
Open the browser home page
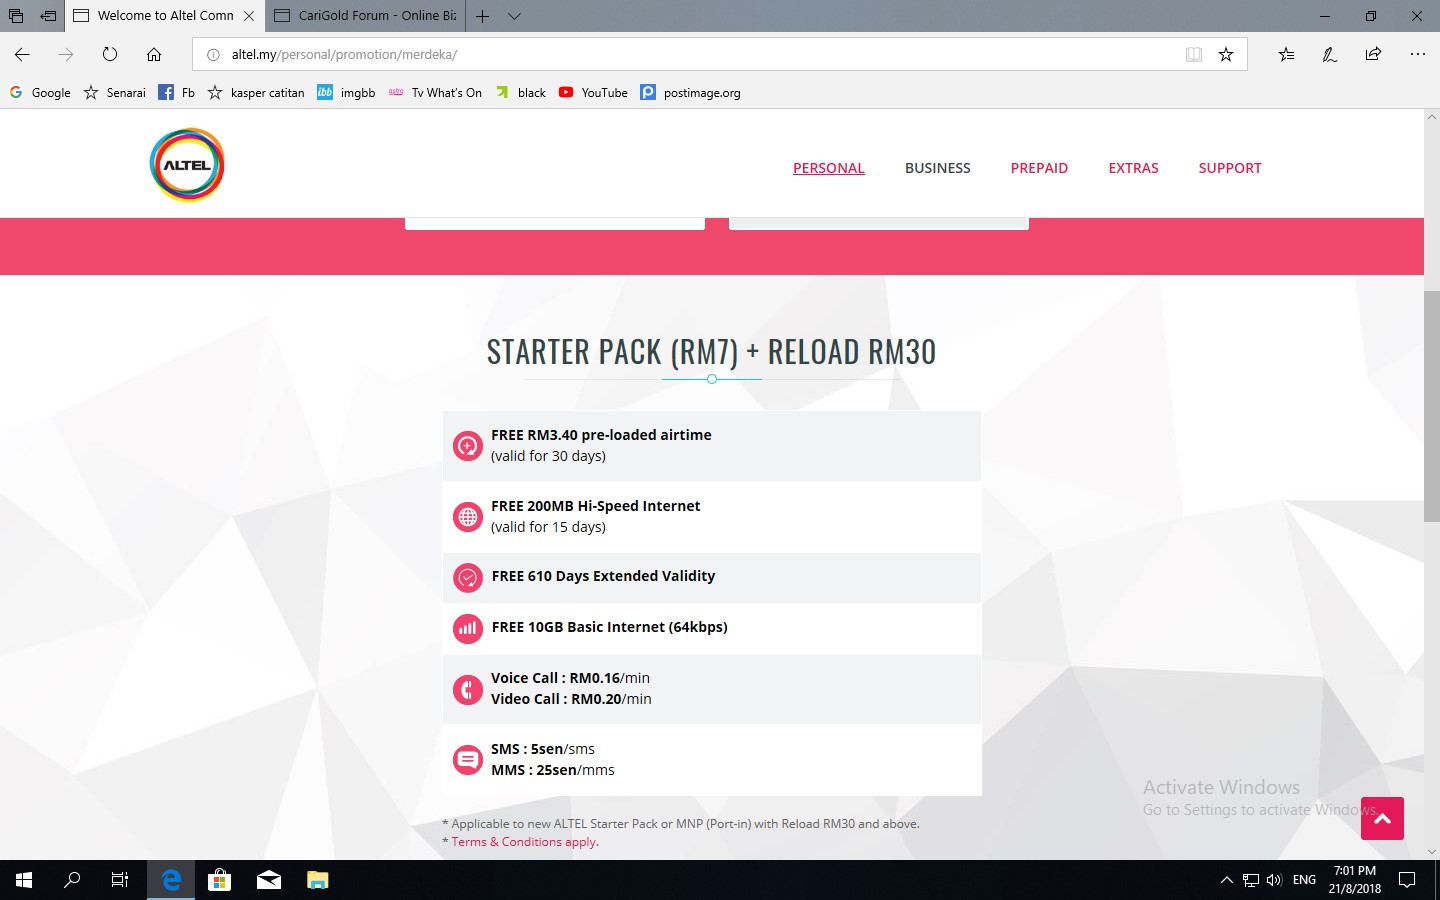click(154, 54)
